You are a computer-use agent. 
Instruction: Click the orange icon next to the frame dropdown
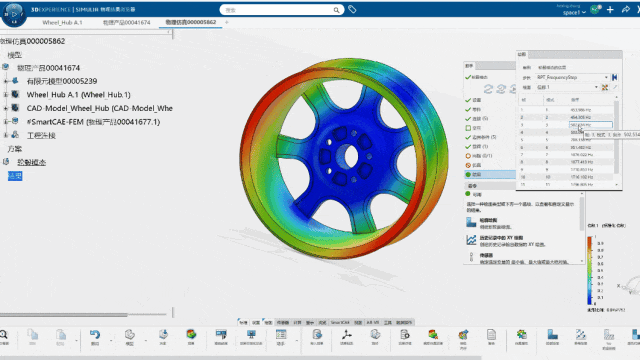(x=605, y=87)
